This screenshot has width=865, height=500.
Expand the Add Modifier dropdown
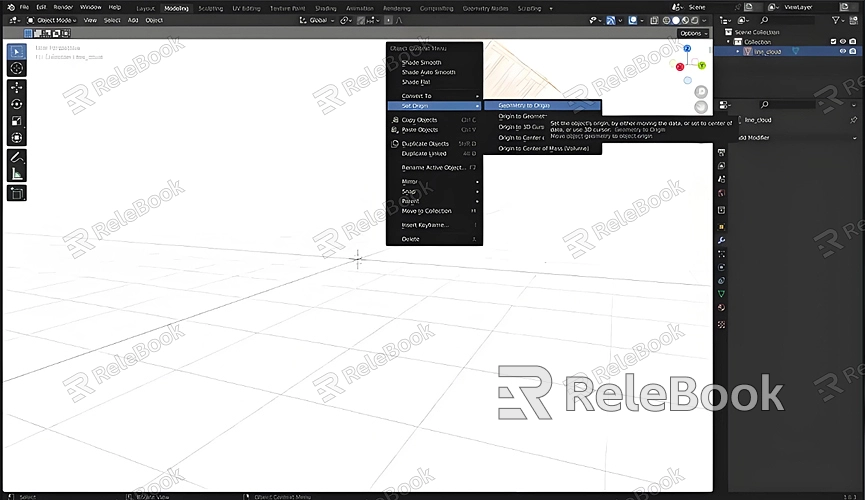(x=797, y=137)
